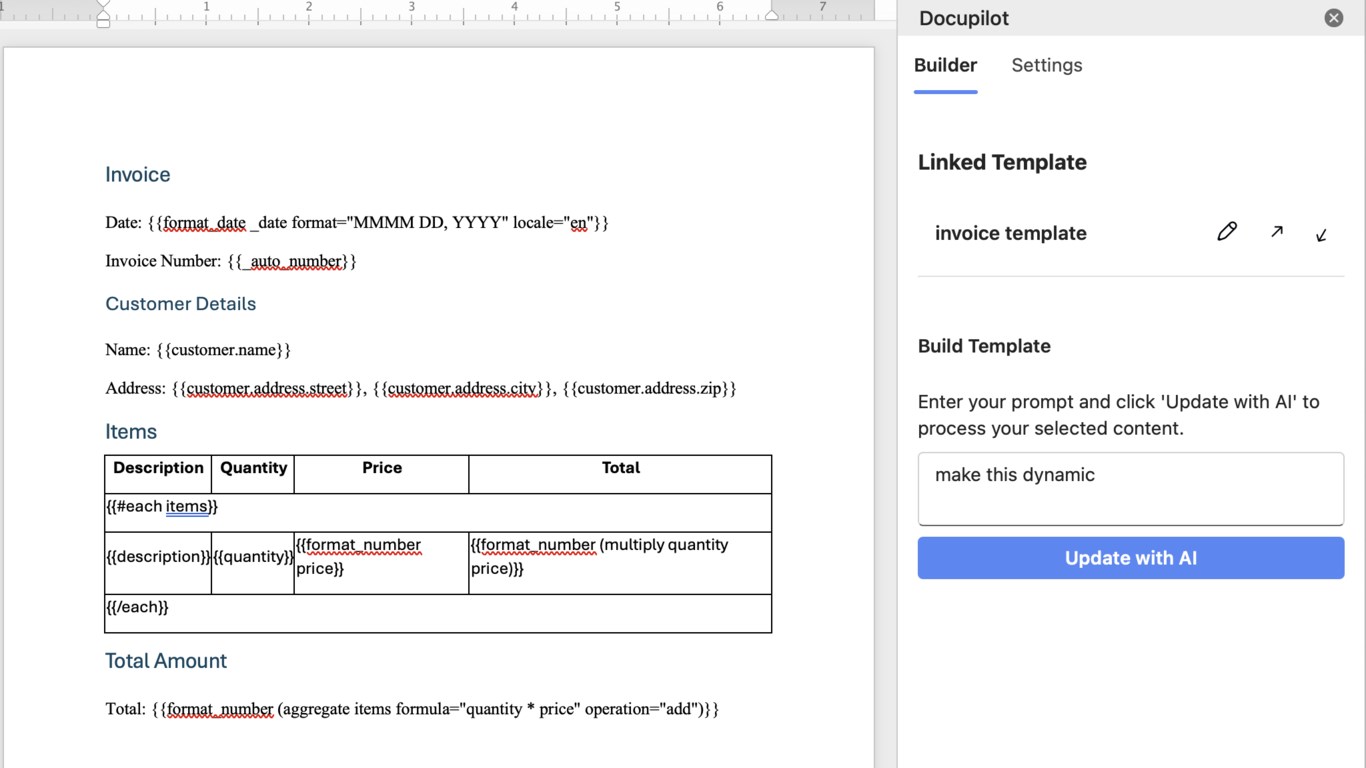Click the down-left arrow icon beside invoice template
This screenshot has width=1366, height=768.
tap(1321, 235)
